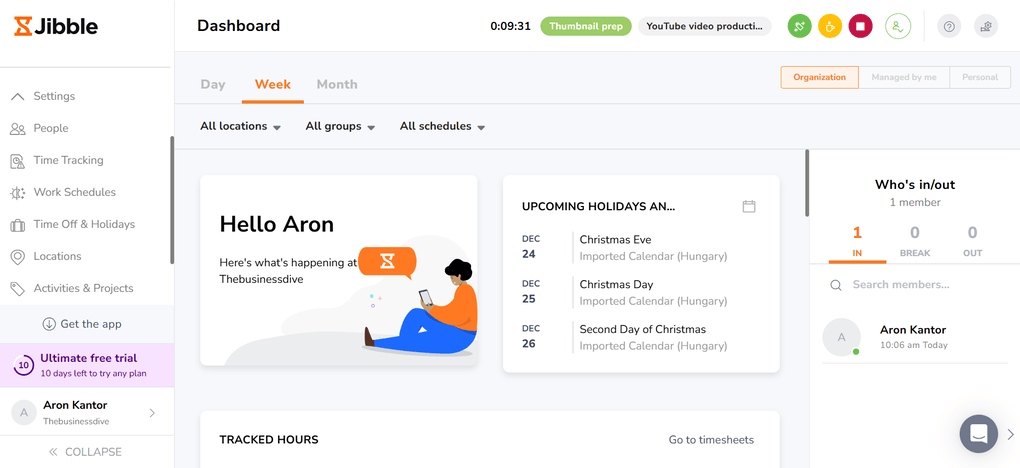Click Get the app
Image resolution: width=1020 pixels, height=468 pixels.
(x=87, y=324)
